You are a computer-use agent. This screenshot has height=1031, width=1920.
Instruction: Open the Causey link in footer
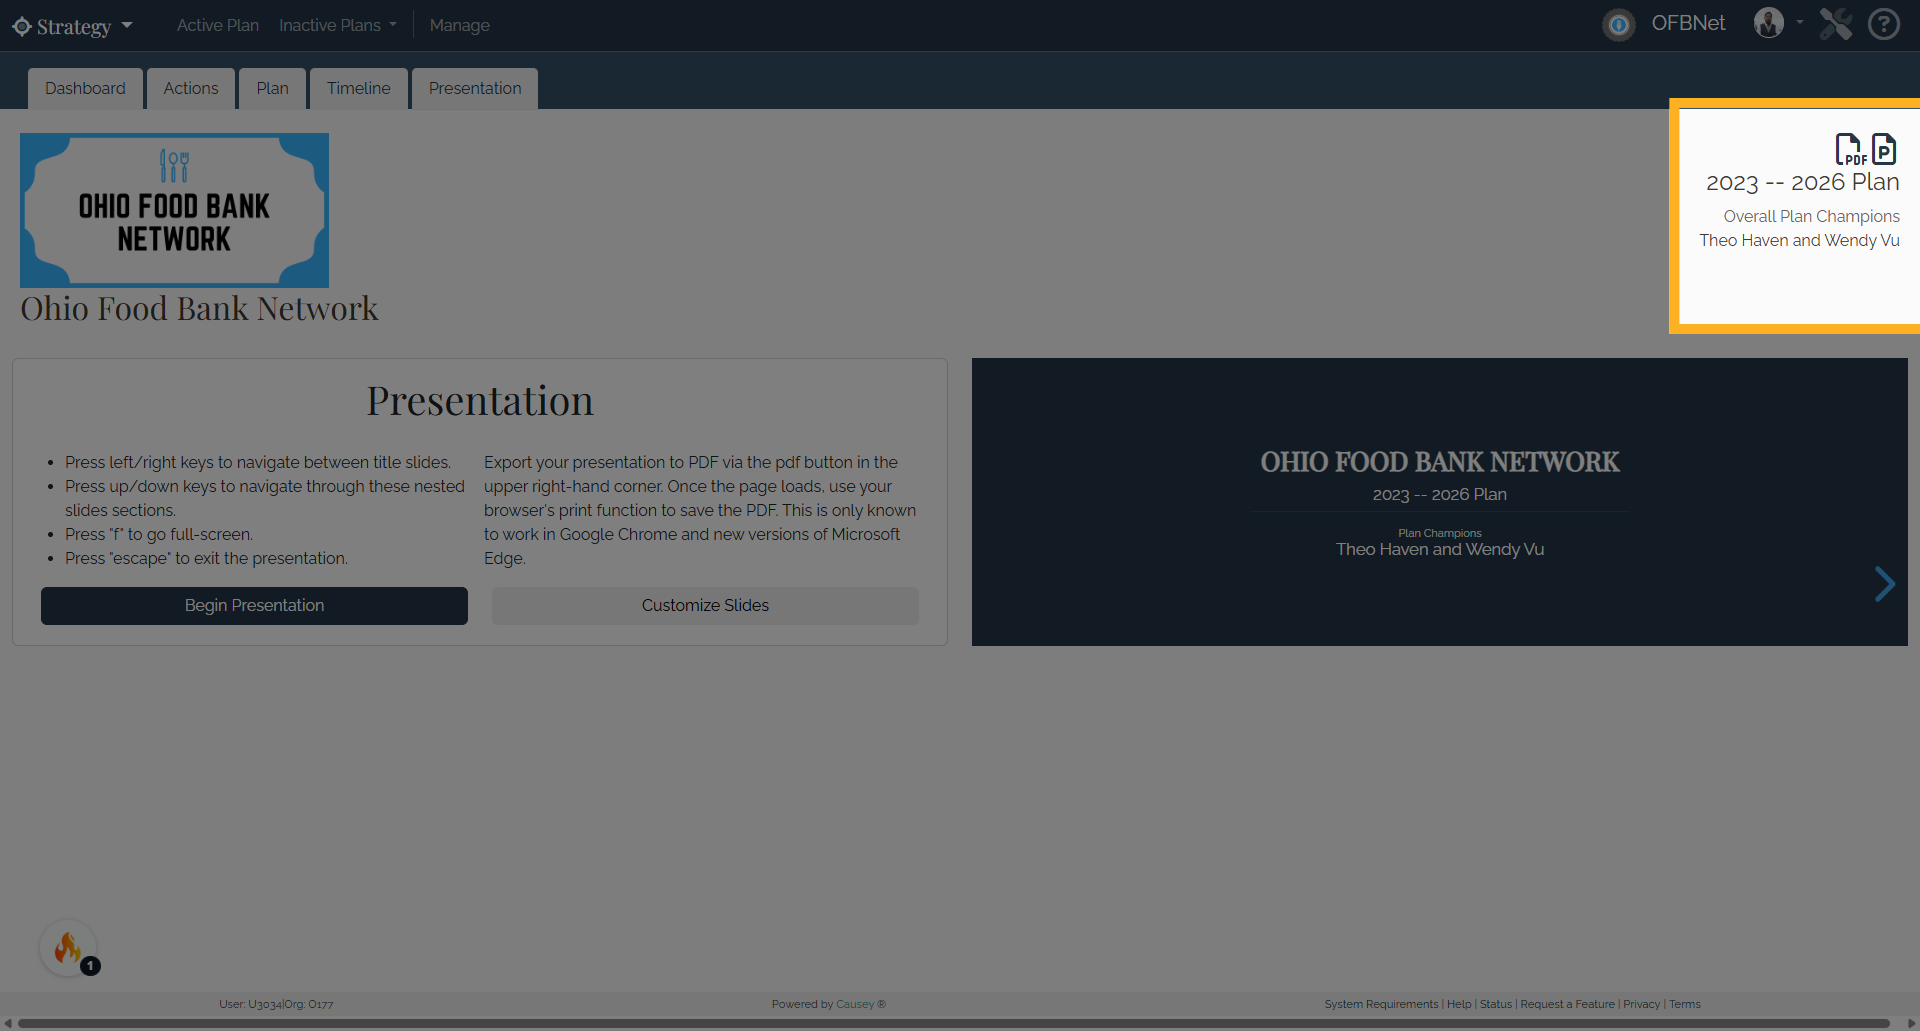point(855,1004)
